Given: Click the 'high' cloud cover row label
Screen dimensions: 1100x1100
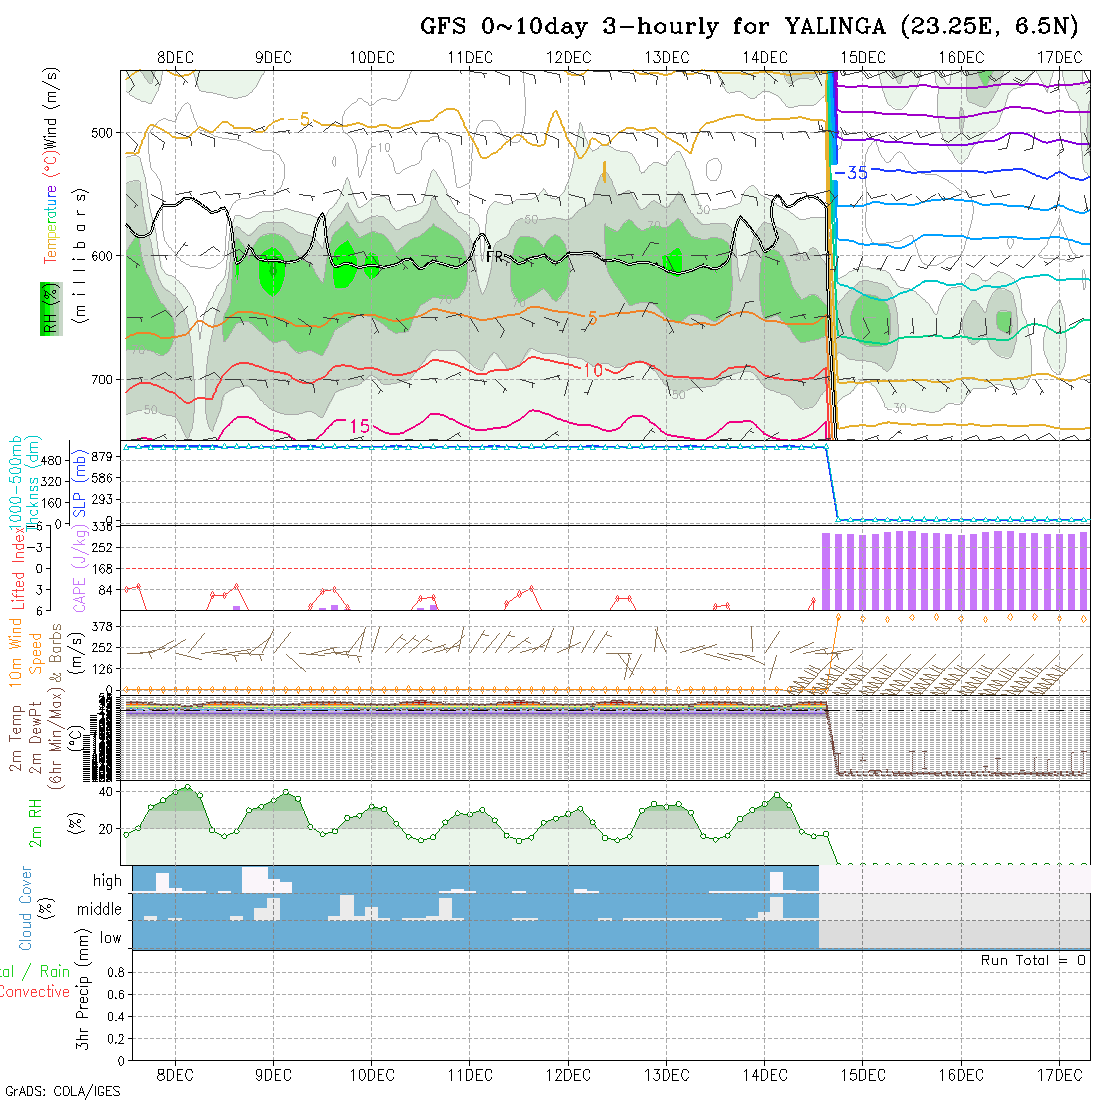Looking at the screenshot, I should click(x=107, y=881).
